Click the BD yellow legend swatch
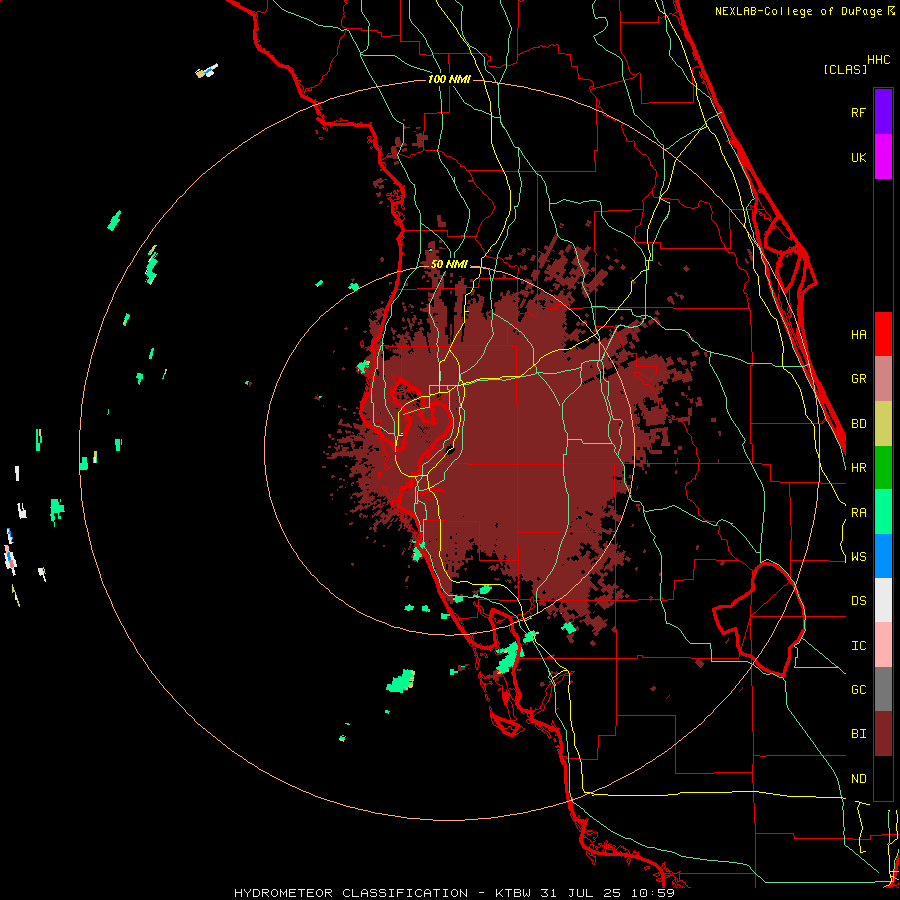Image resolution: width=900 pixels, height=900 pixels. (883, 424)
